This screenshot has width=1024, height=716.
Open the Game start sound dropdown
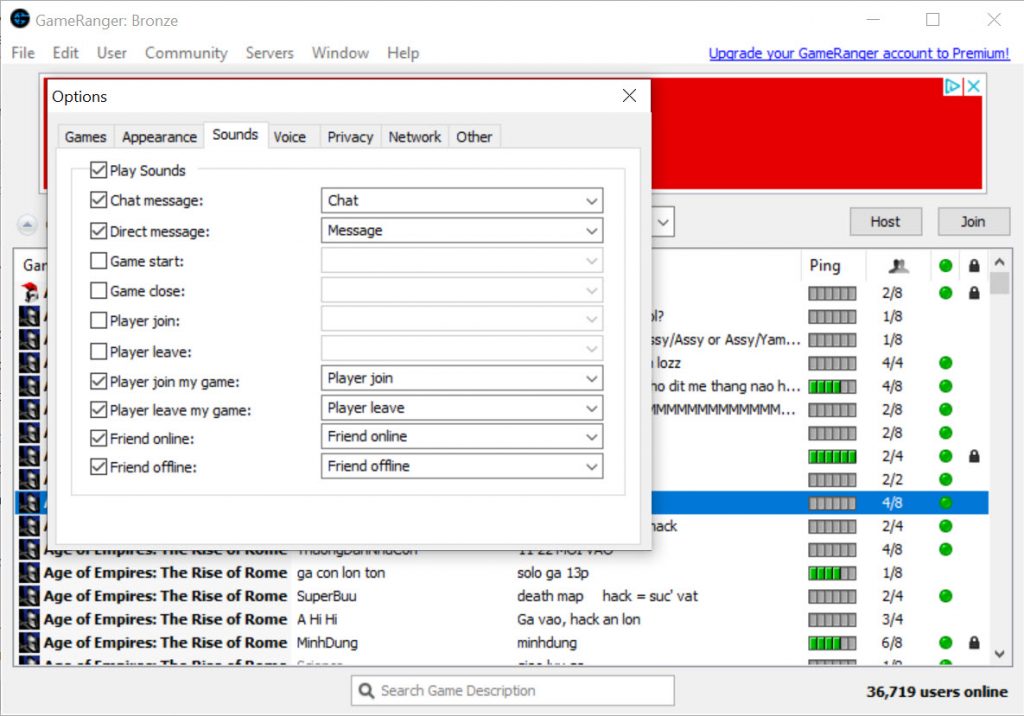(x=462, y=261)
